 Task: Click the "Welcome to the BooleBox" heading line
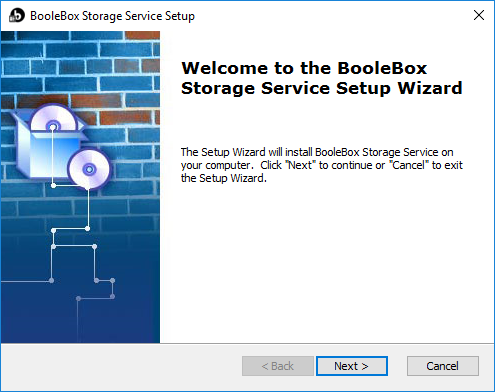pos(304,68)
